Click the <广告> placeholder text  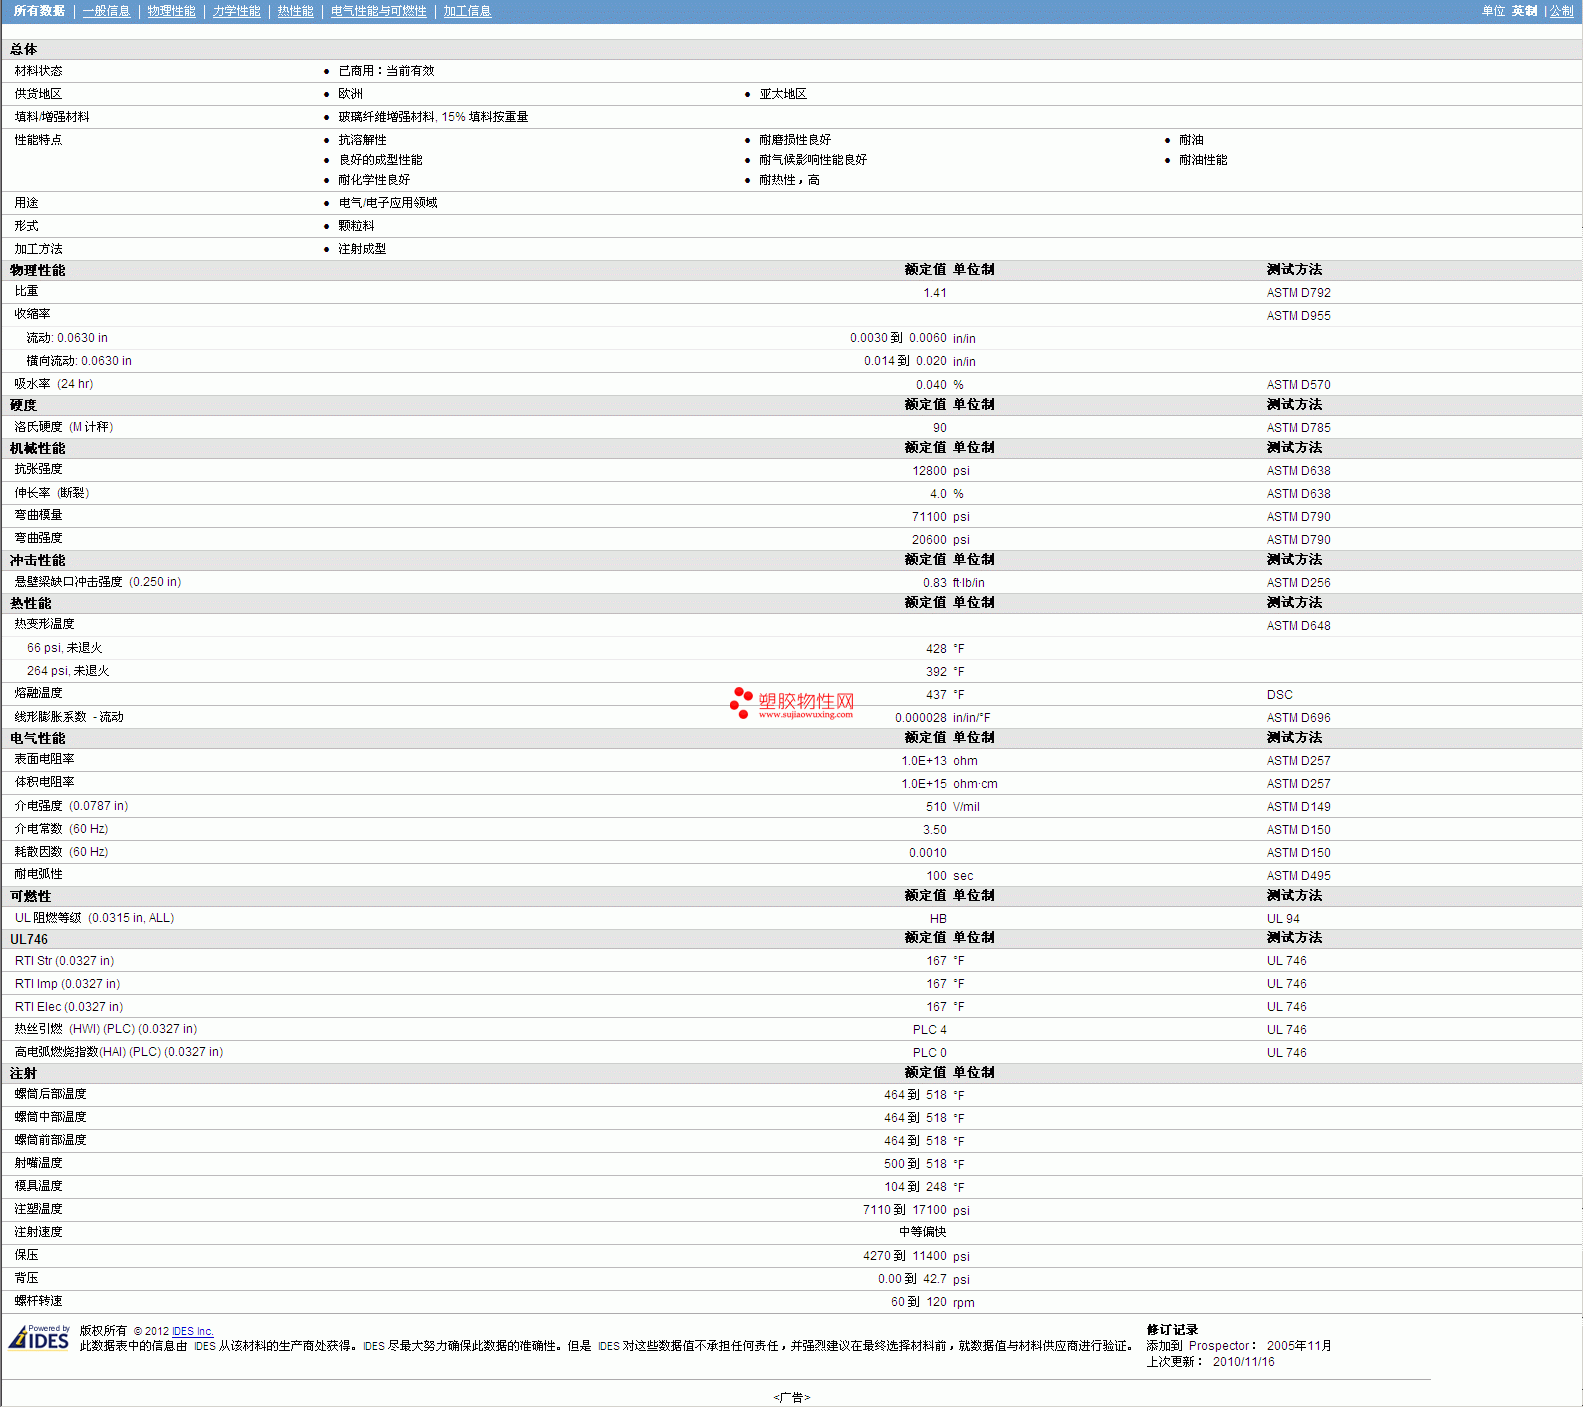tap(791, 1398)
